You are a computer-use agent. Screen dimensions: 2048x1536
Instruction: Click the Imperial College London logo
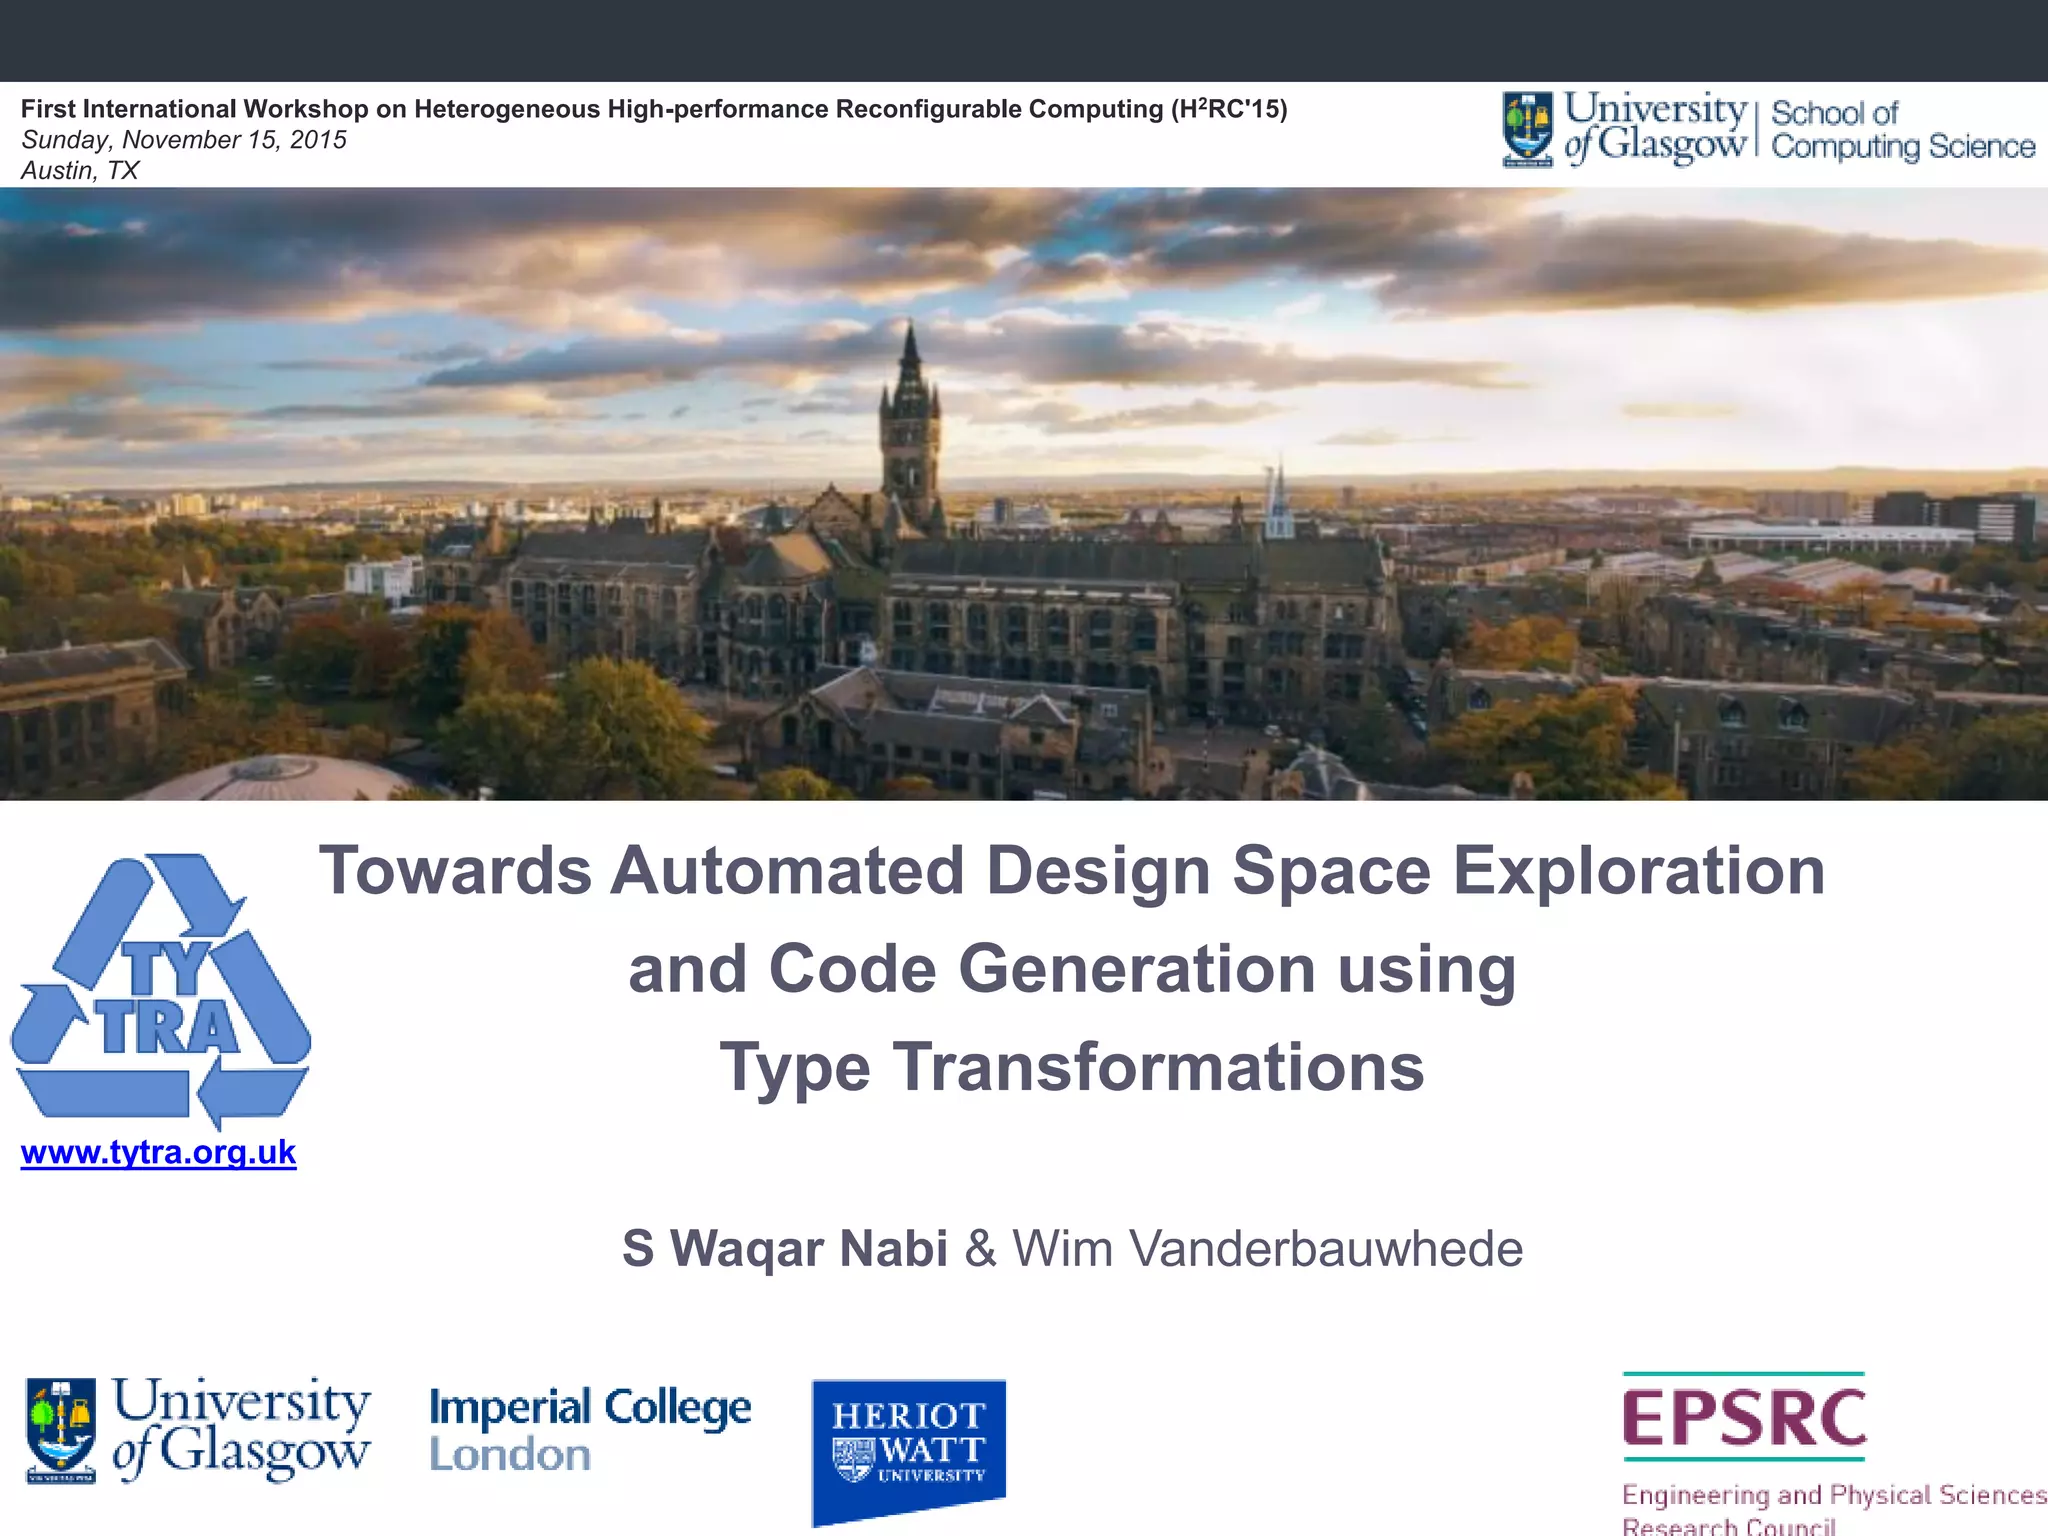[x=590, y=1430]
